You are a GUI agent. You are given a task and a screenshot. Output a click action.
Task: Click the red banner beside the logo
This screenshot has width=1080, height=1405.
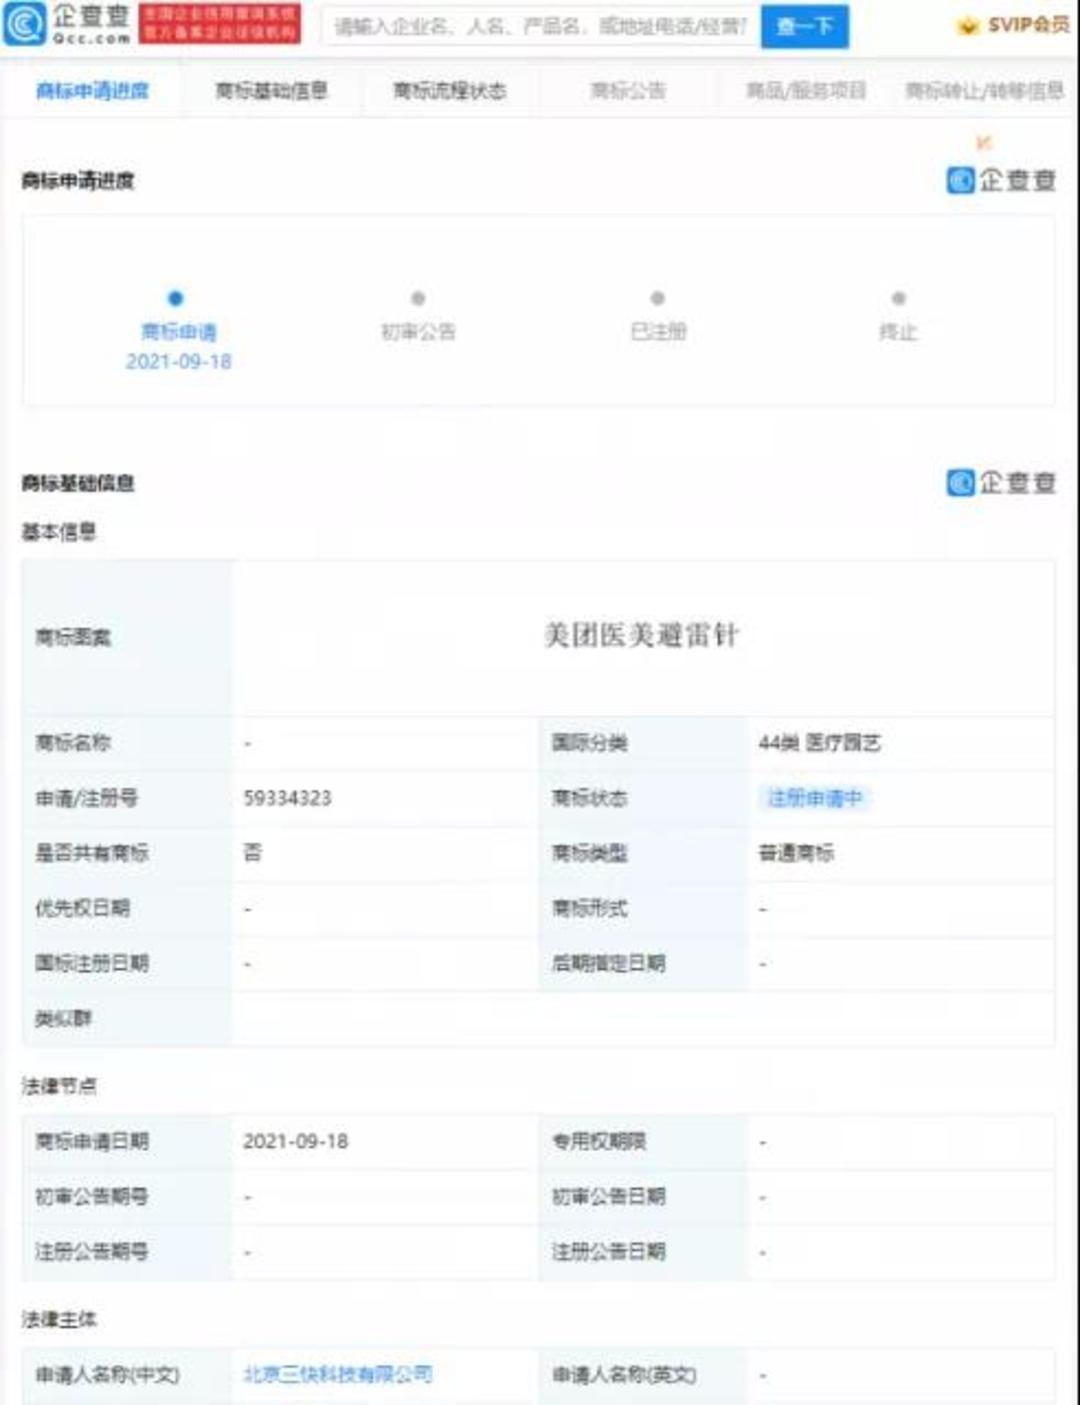[219, 24]
